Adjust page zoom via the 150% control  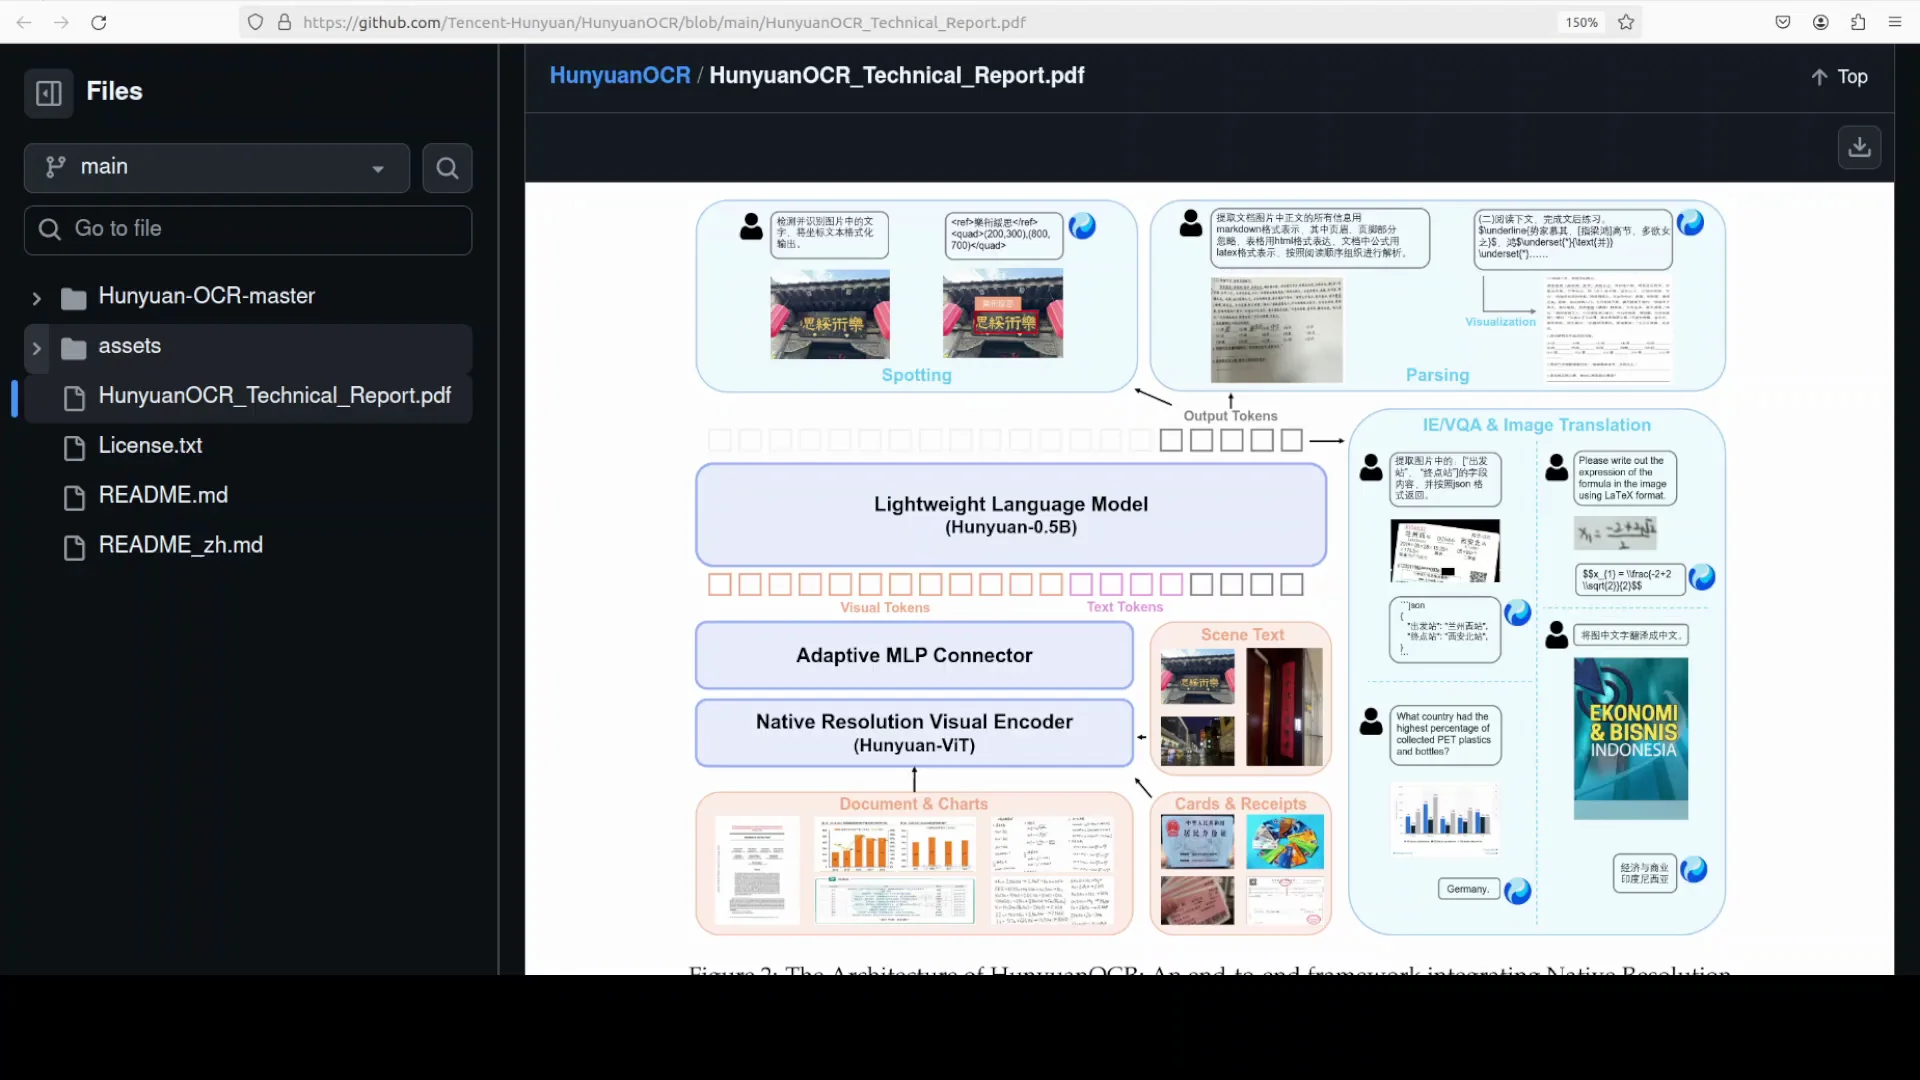(1581, 22)
